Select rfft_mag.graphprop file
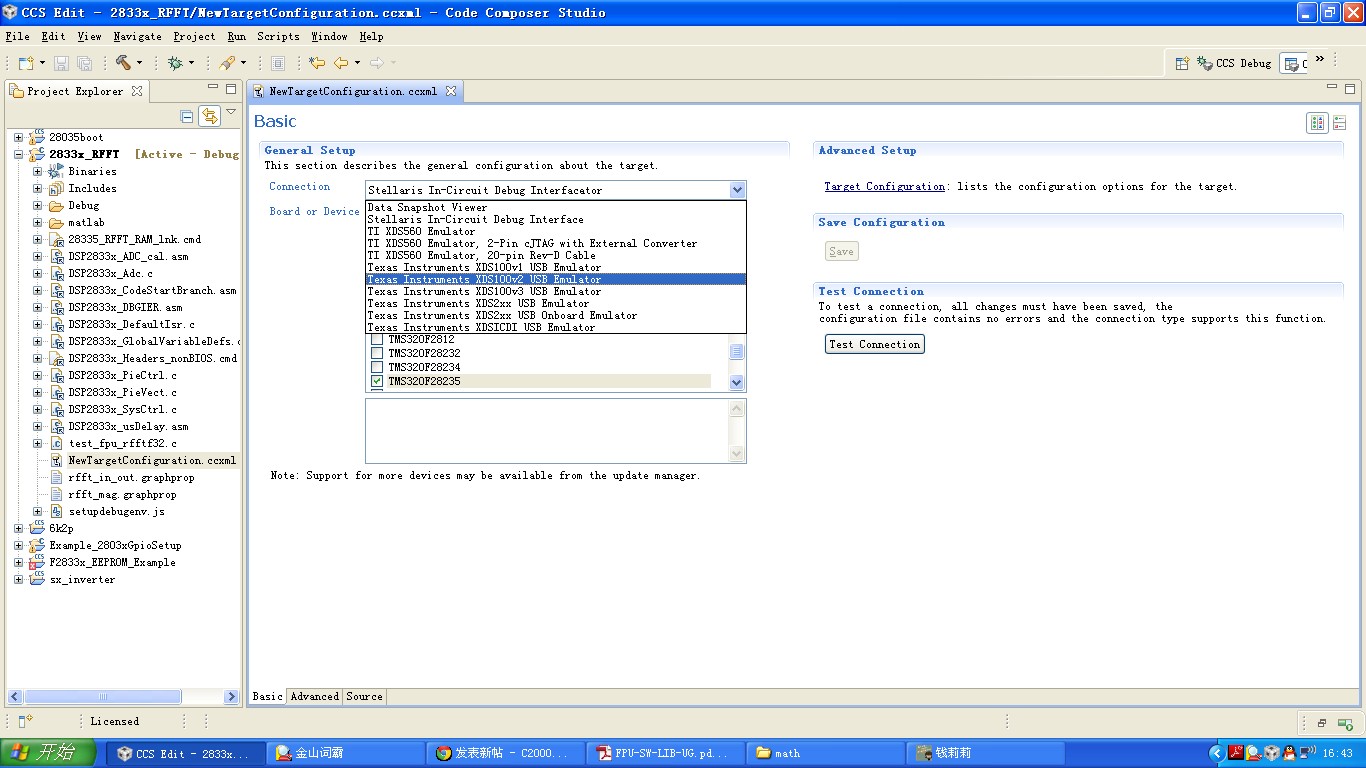 pos(122,494)
